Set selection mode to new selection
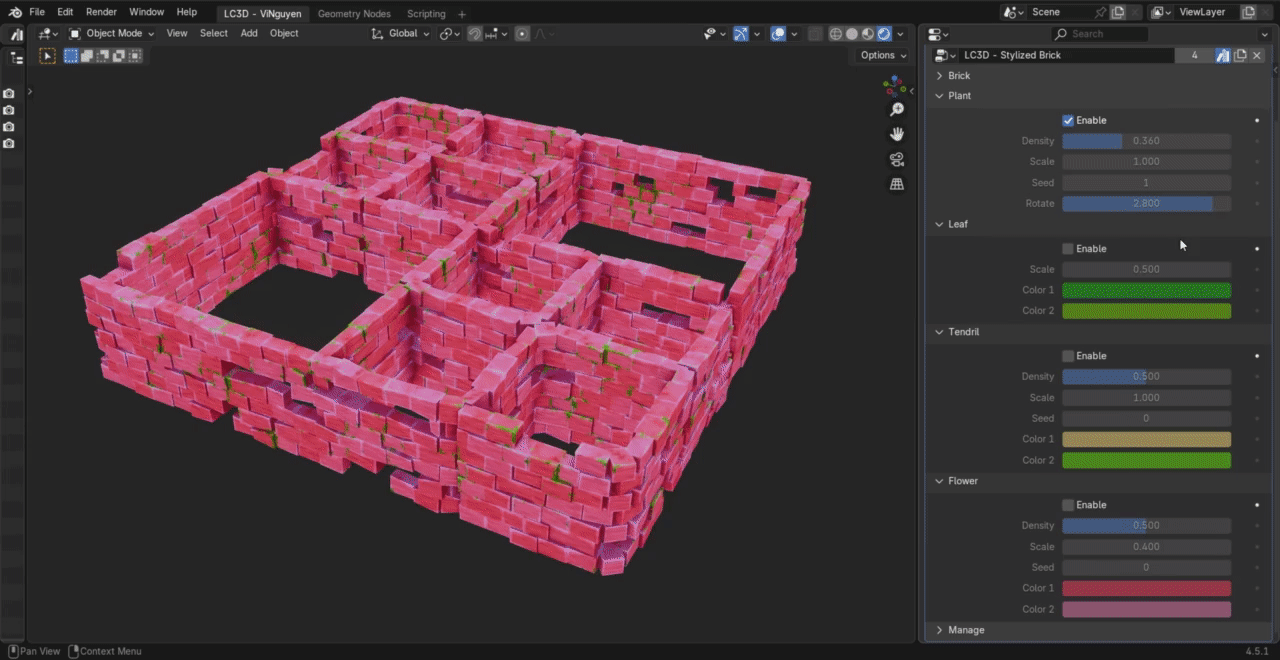The height and width of the screenshot is (660, 1280). [x=71, y=56]
